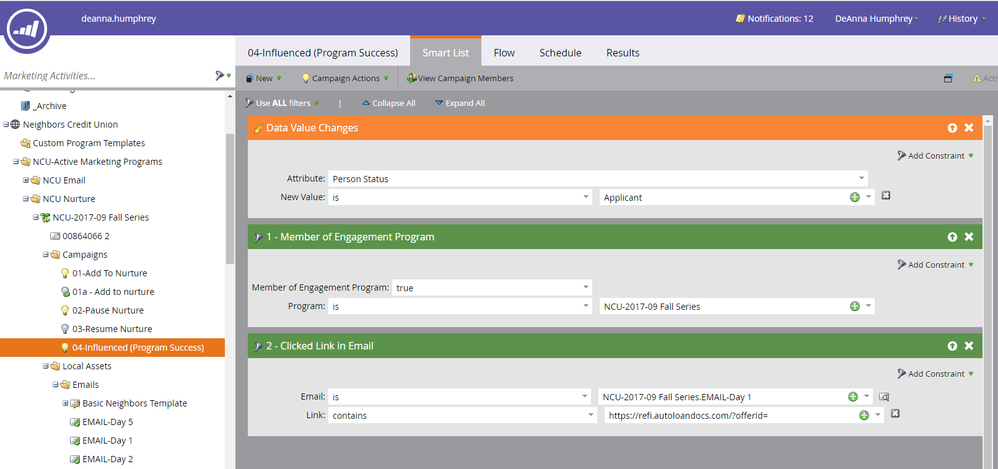Click the tree panel vertical scrollbar
The height and width of the screenshot is (469, 998).
(x=230, y=197)
